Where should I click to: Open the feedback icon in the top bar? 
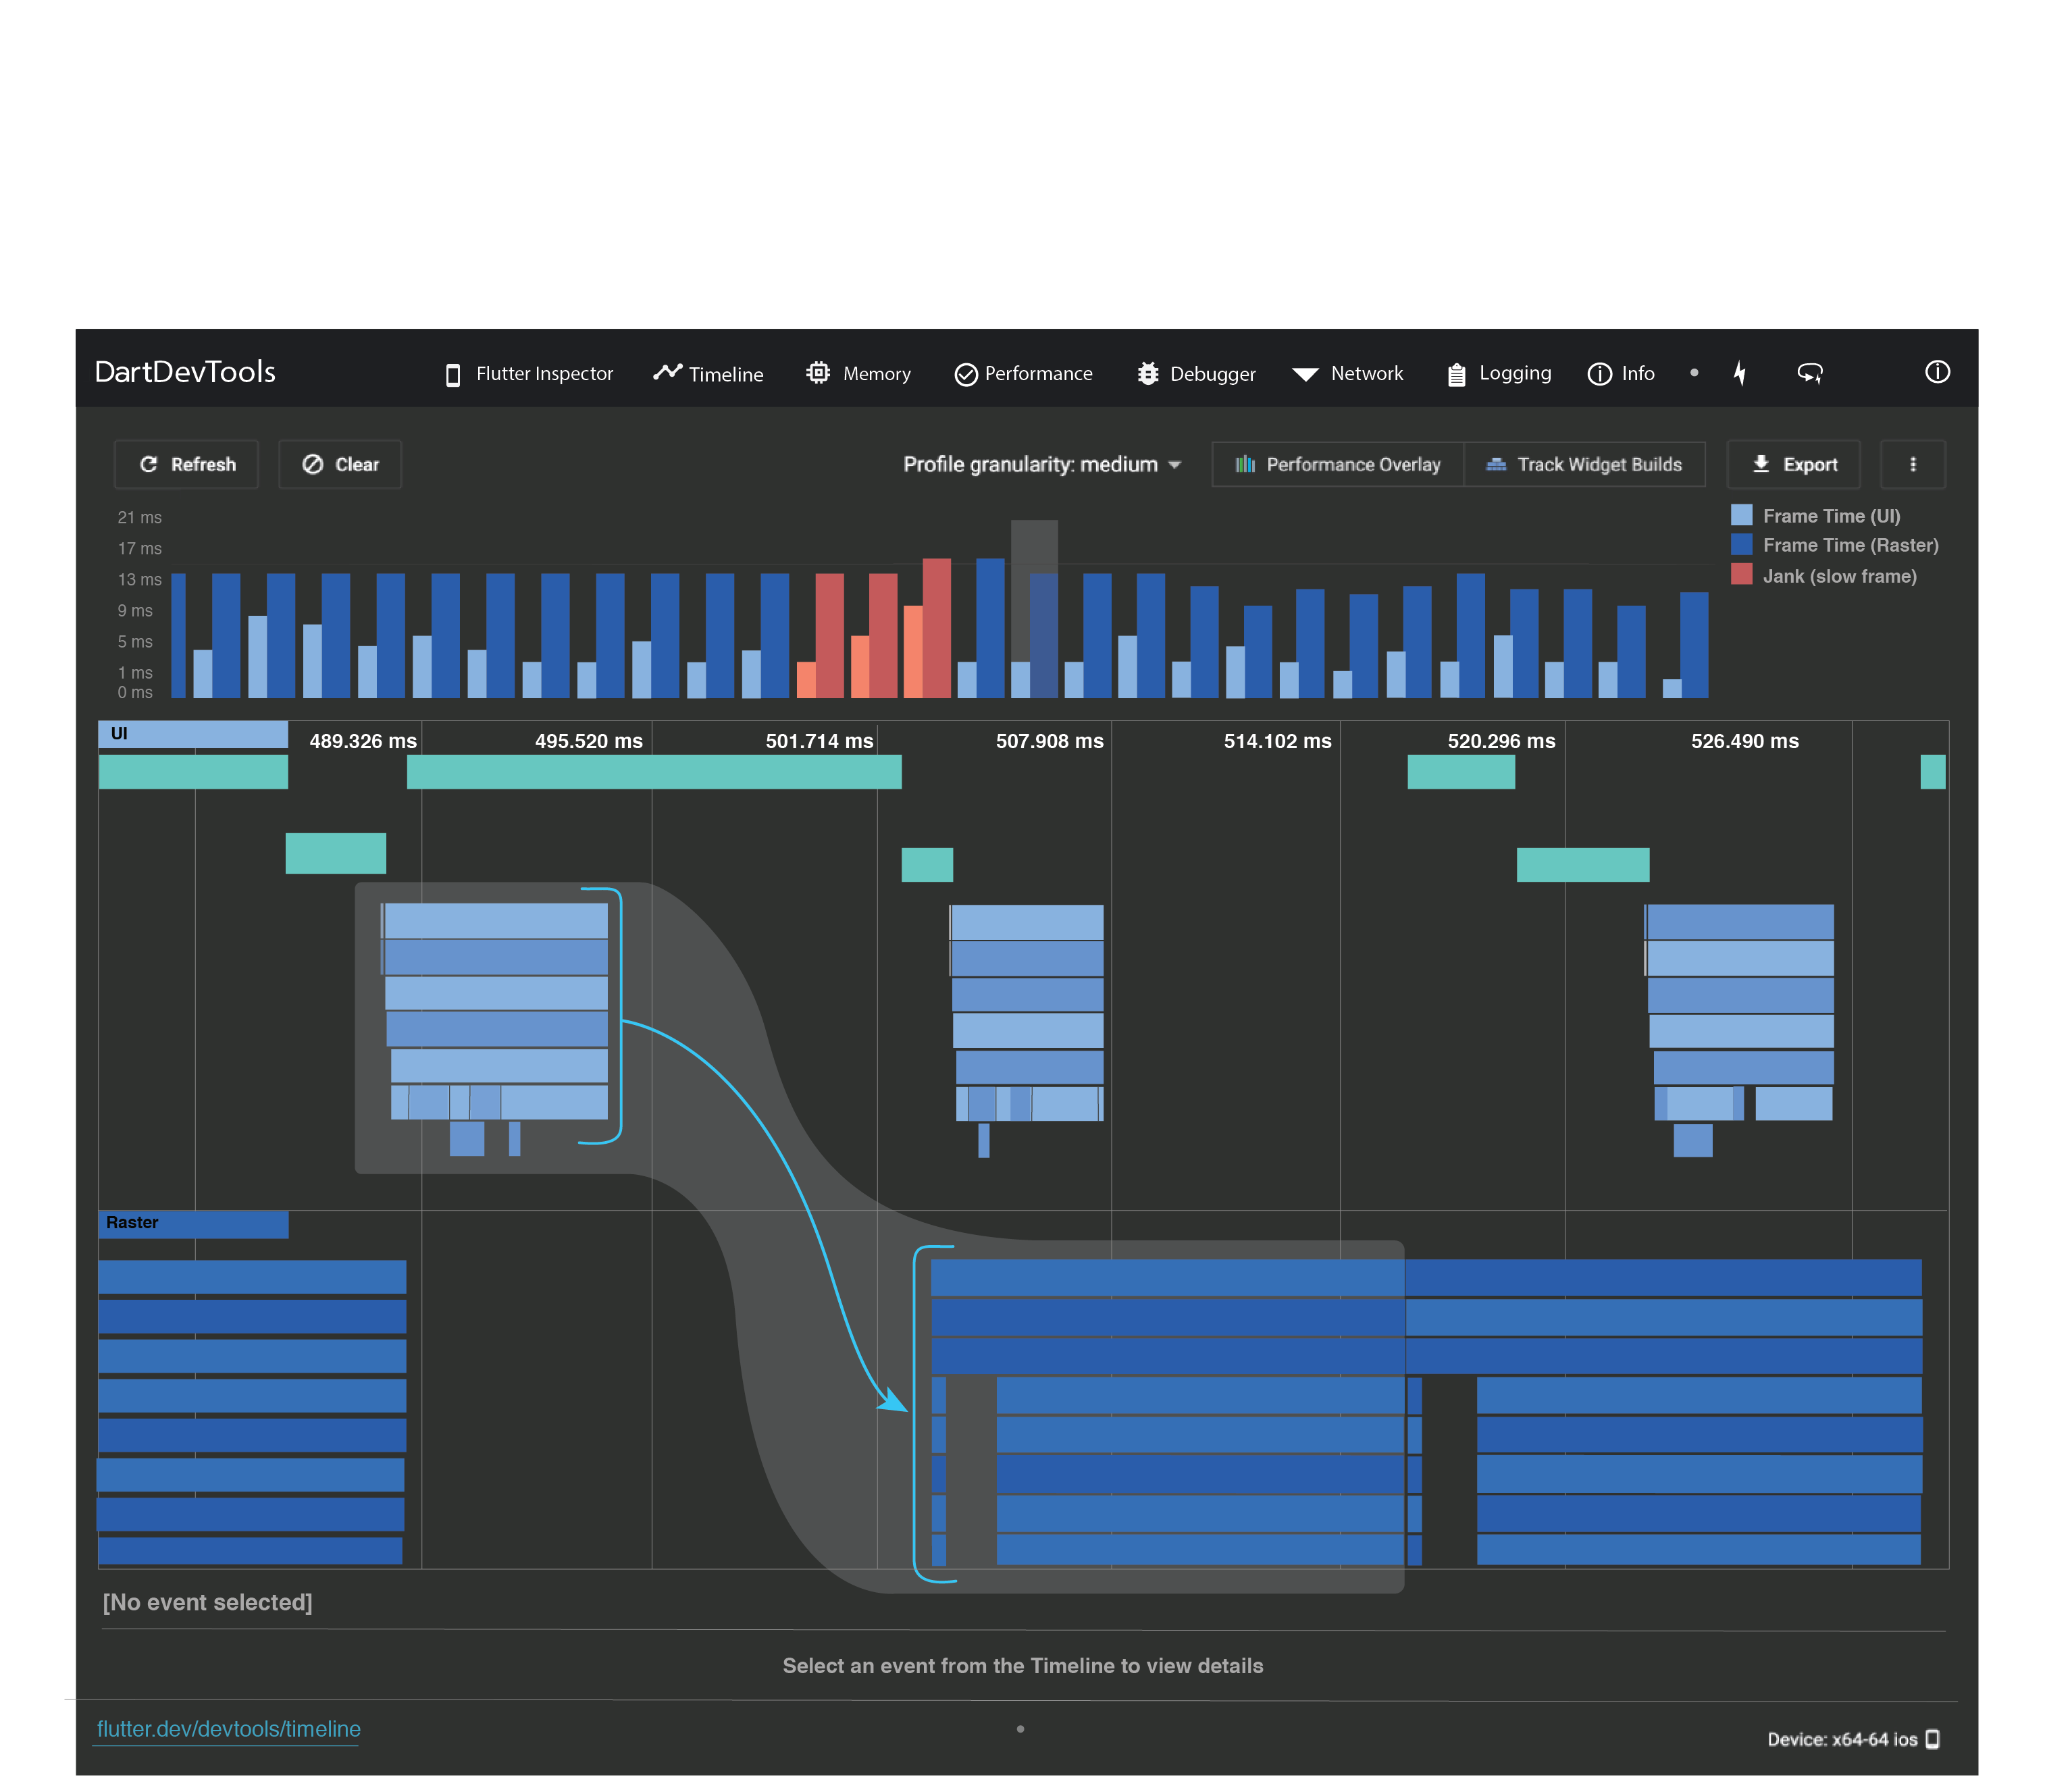(1810, 373)
